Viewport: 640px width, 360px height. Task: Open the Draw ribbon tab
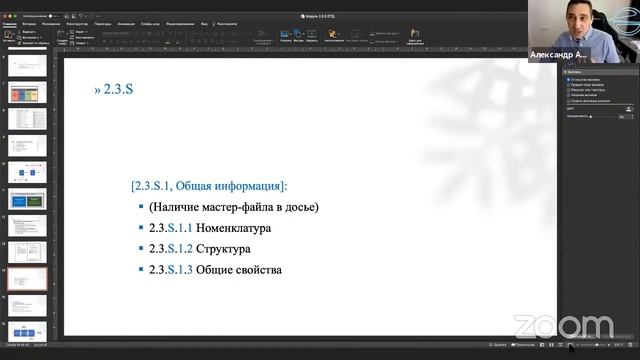[51, 24]
